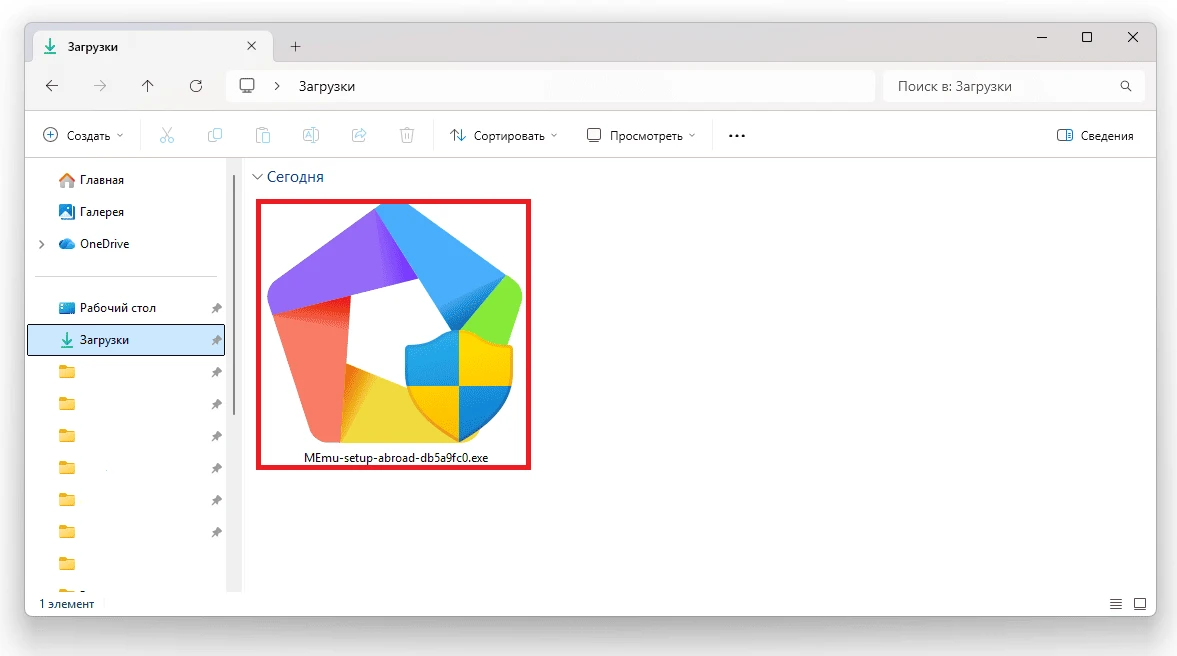The image size is (1177, 656).
Task: Click the Paste clipboard icon
Action: 263,135
